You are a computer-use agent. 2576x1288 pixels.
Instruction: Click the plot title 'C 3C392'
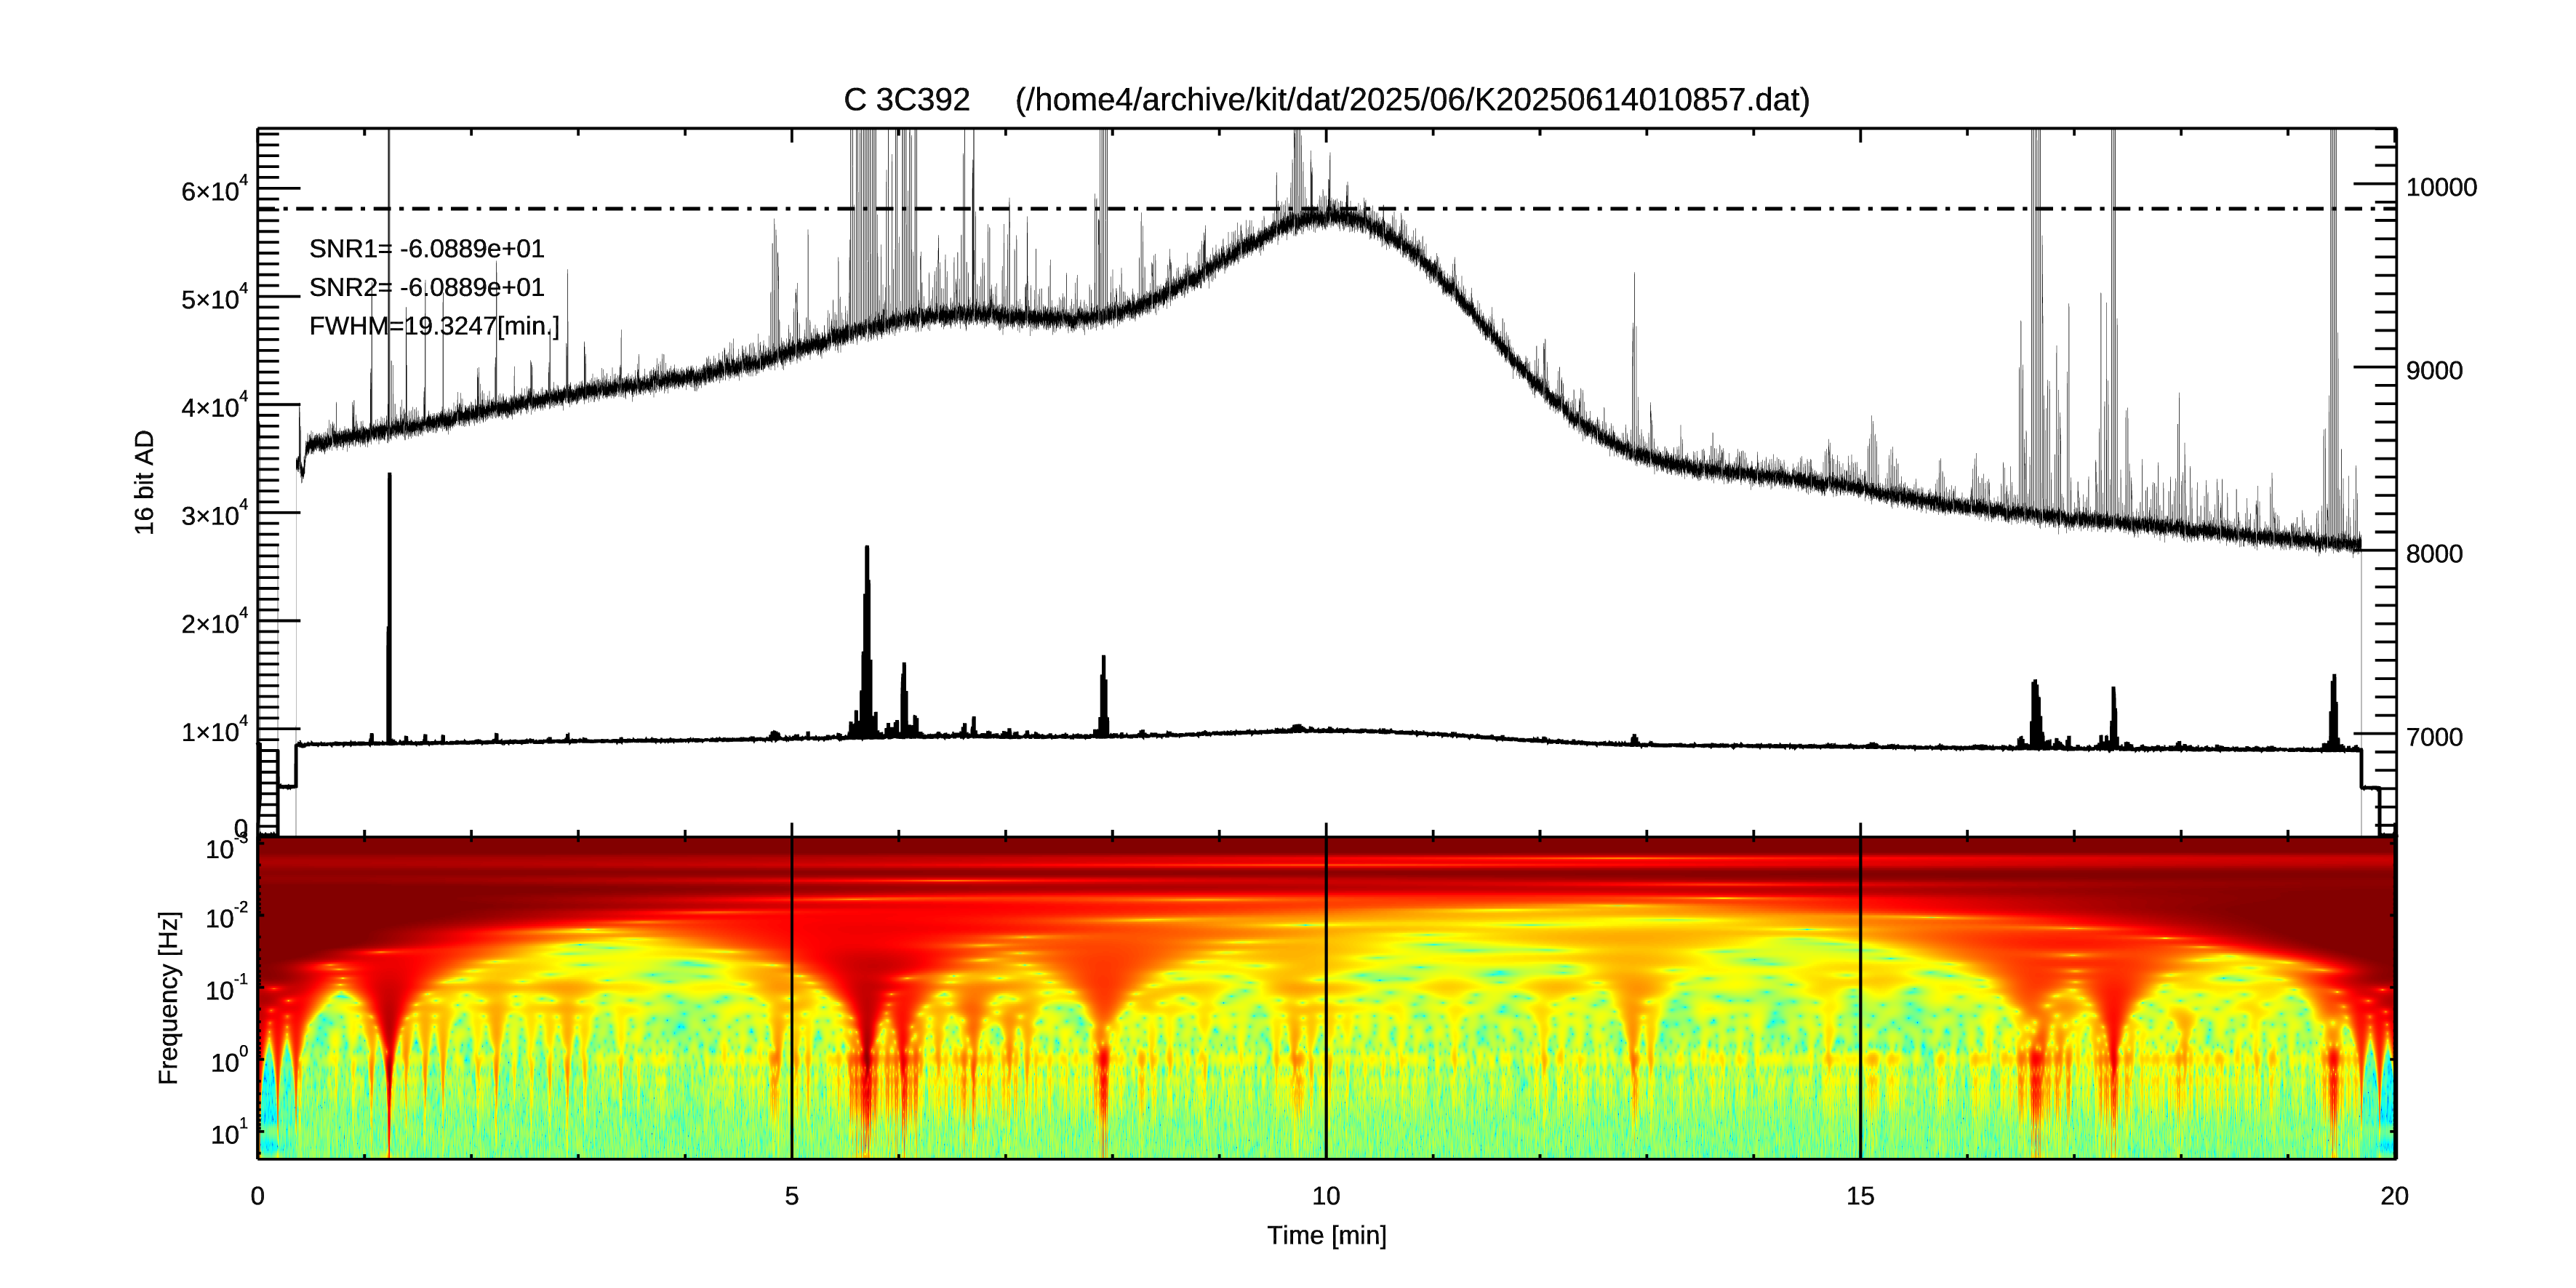[906, 100]
